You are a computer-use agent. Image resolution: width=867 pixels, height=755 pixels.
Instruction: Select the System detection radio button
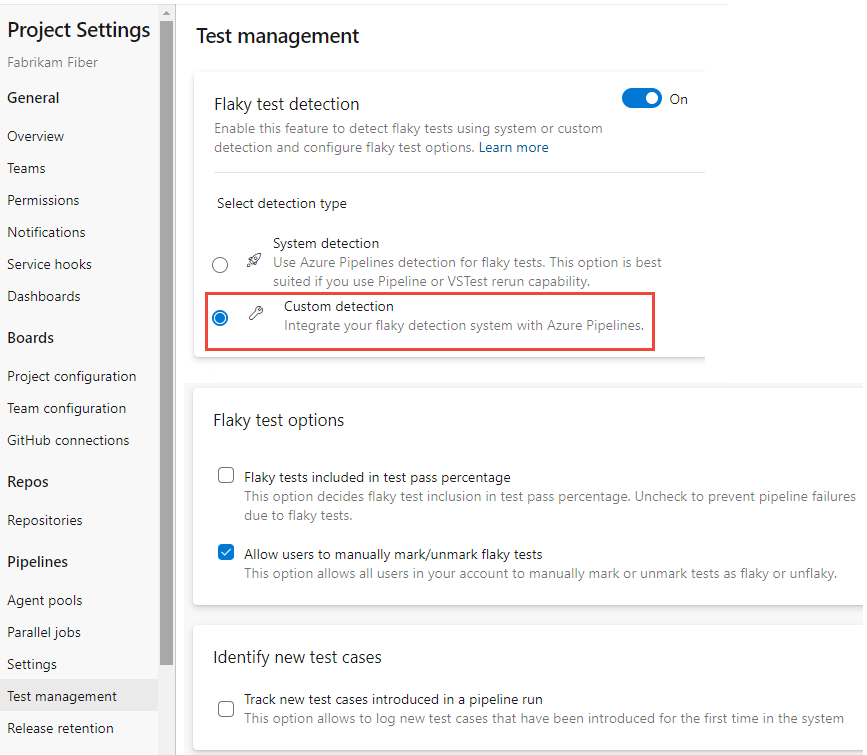click(x=220, y=264)
